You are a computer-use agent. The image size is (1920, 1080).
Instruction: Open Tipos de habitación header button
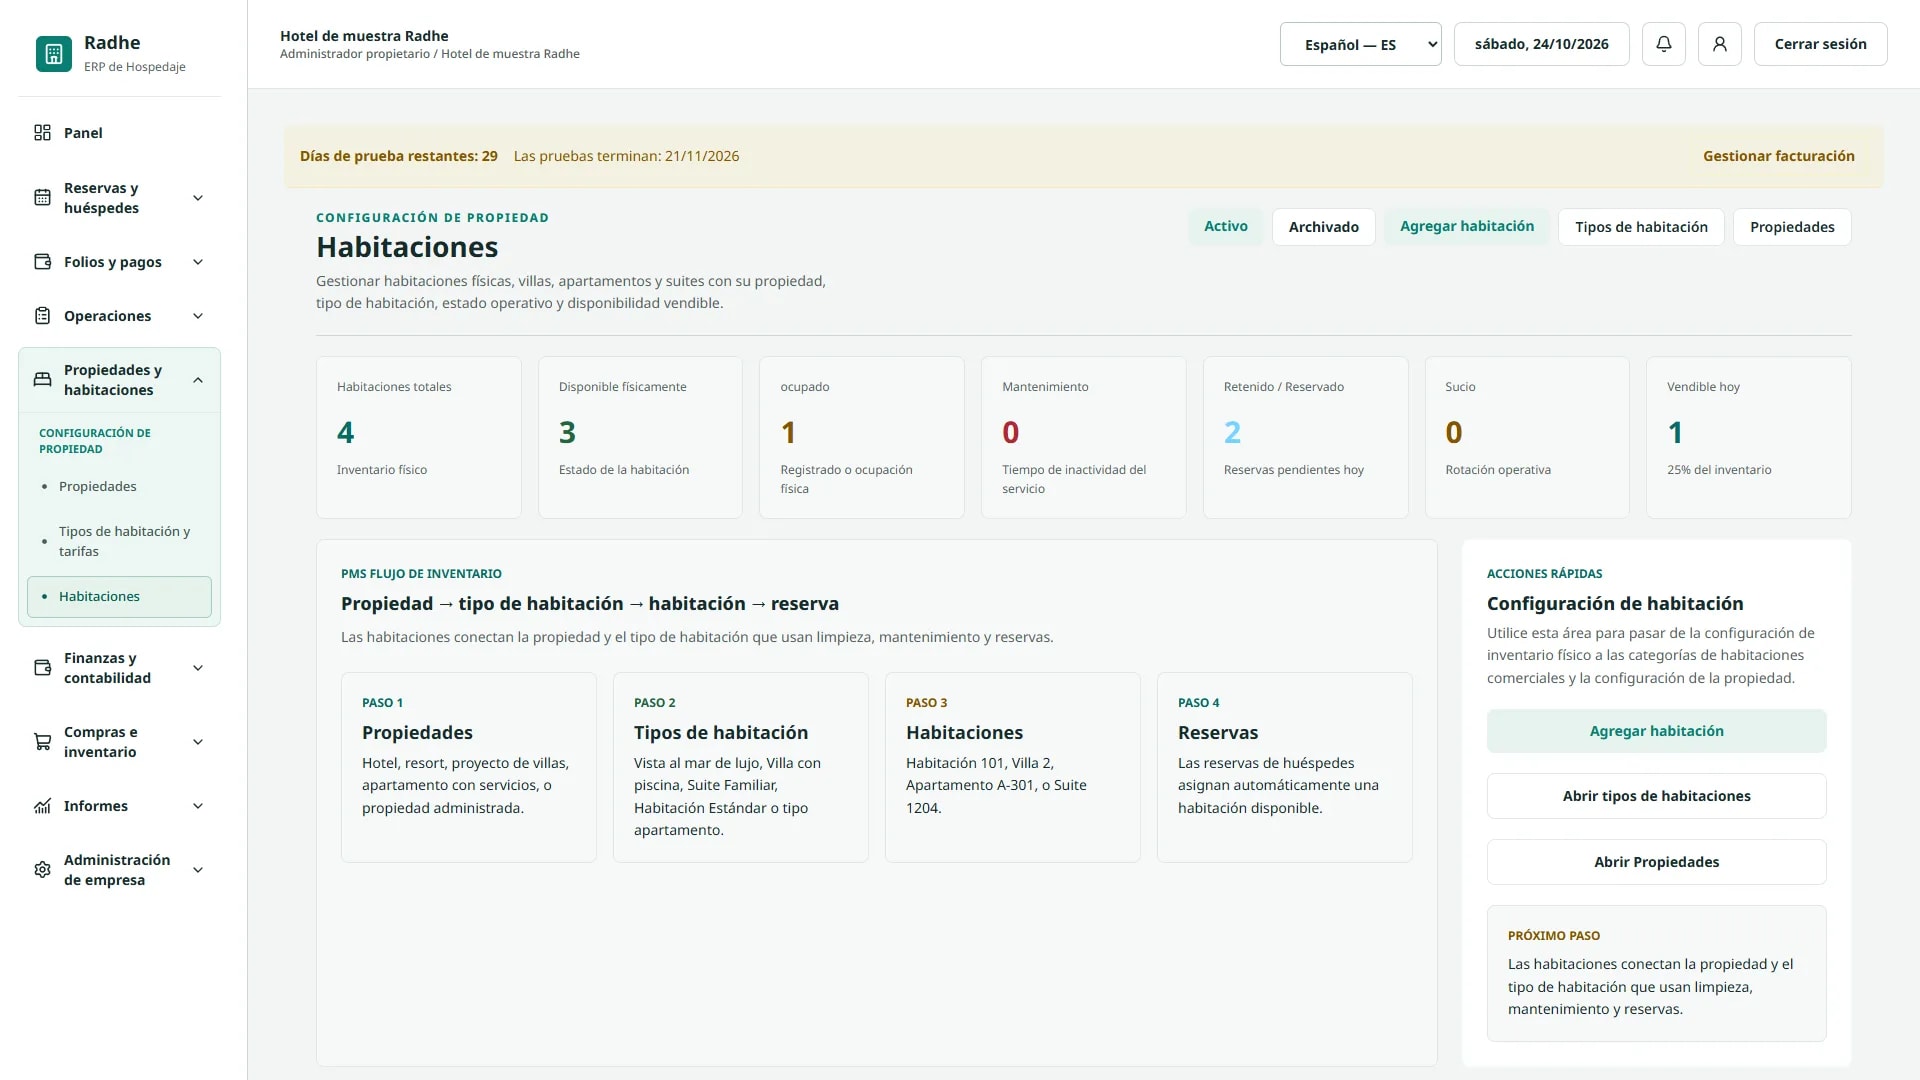pyautogui.click(x=1641, y=227)
